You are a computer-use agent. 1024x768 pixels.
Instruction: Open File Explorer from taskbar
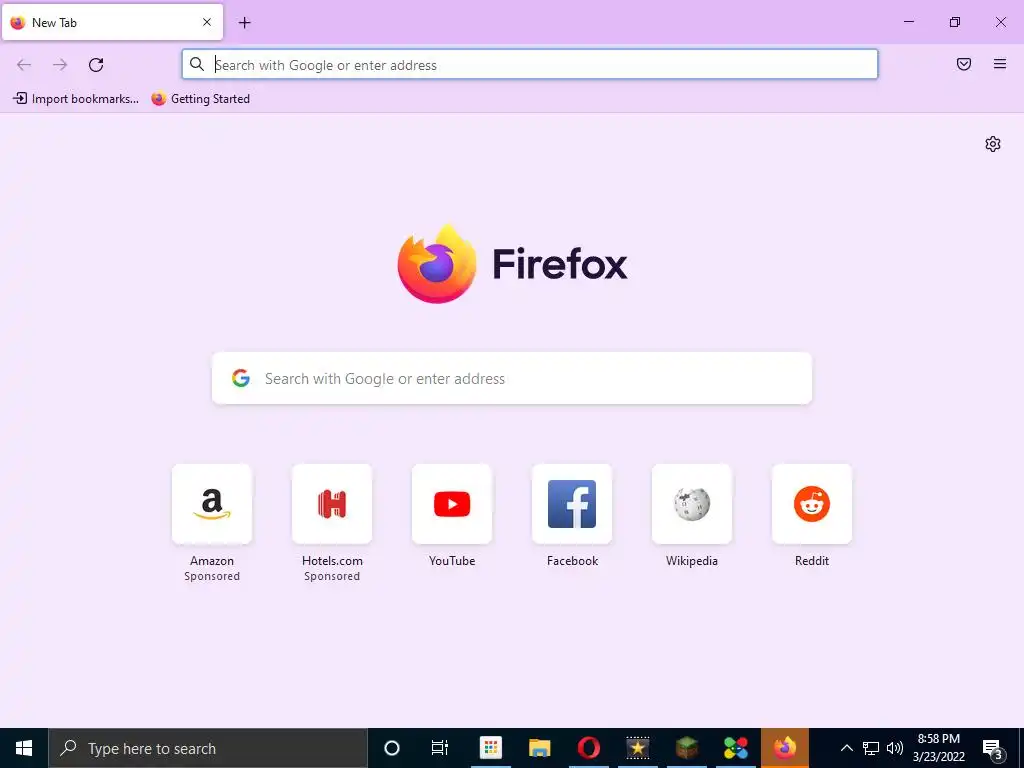click(x=539, y=748)
